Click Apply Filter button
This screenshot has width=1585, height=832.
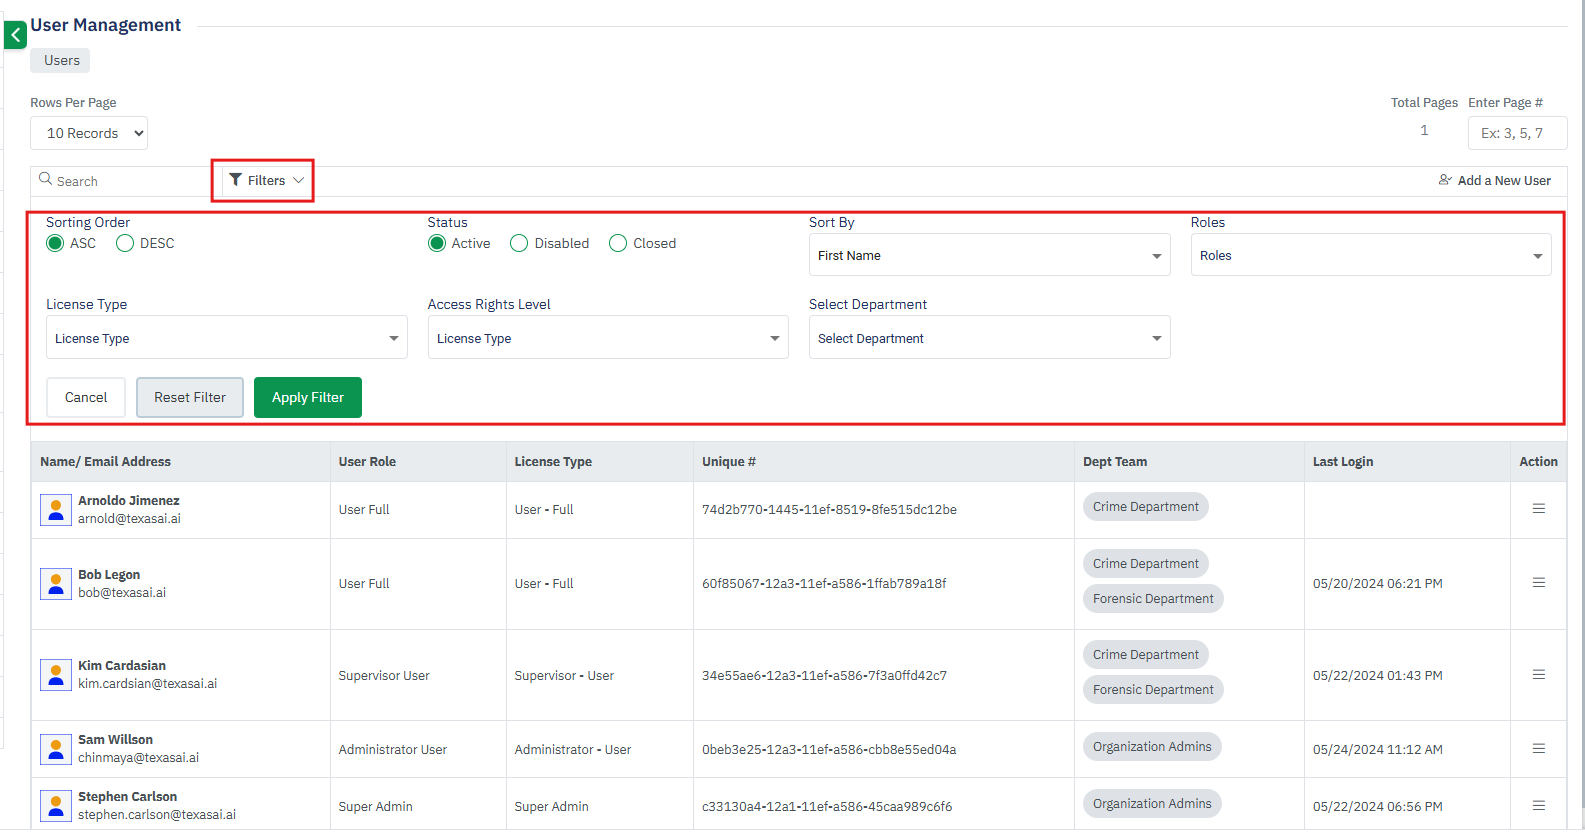(308, 397)
